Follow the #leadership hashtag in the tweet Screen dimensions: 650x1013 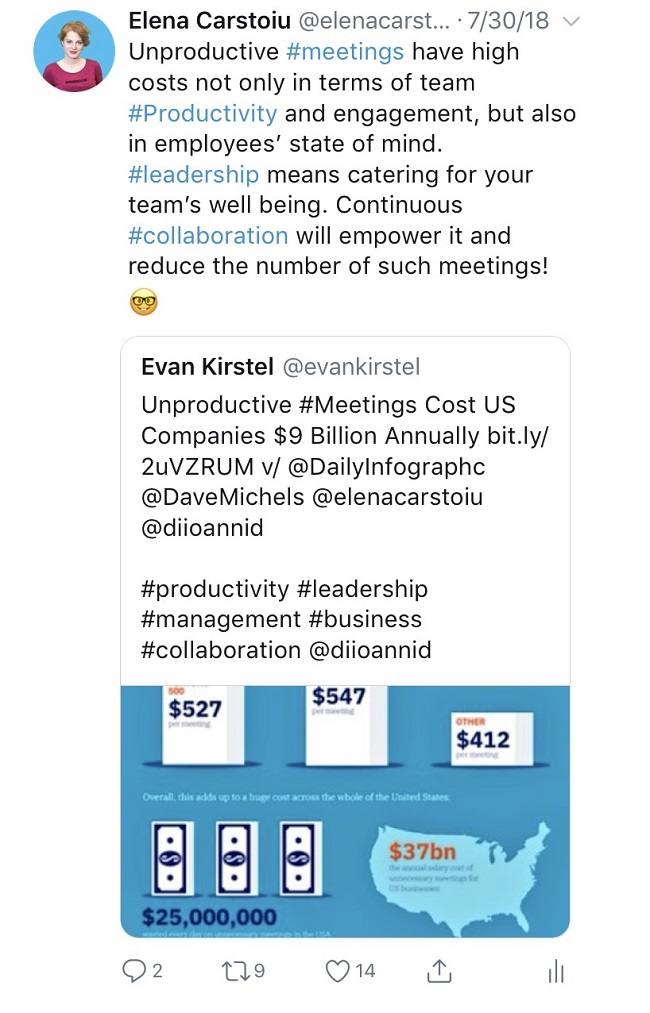coord(193,174)
